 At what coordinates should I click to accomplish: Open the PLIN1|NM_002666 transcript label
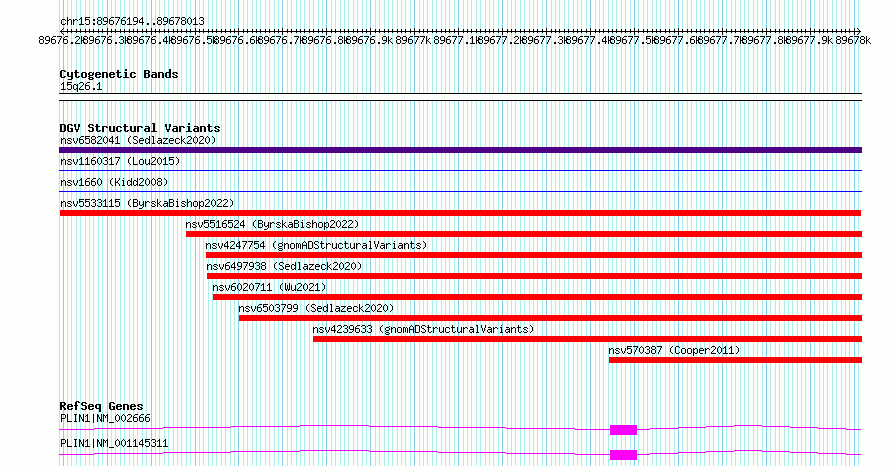(106, 418)
